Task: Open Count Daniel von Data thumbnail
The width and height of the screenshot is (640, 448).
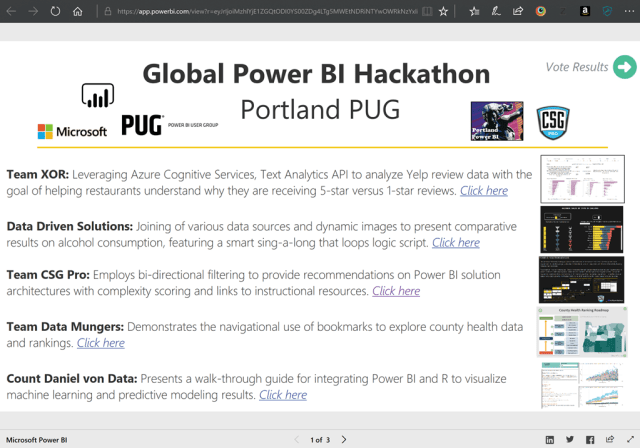Action: click(582, 385)
